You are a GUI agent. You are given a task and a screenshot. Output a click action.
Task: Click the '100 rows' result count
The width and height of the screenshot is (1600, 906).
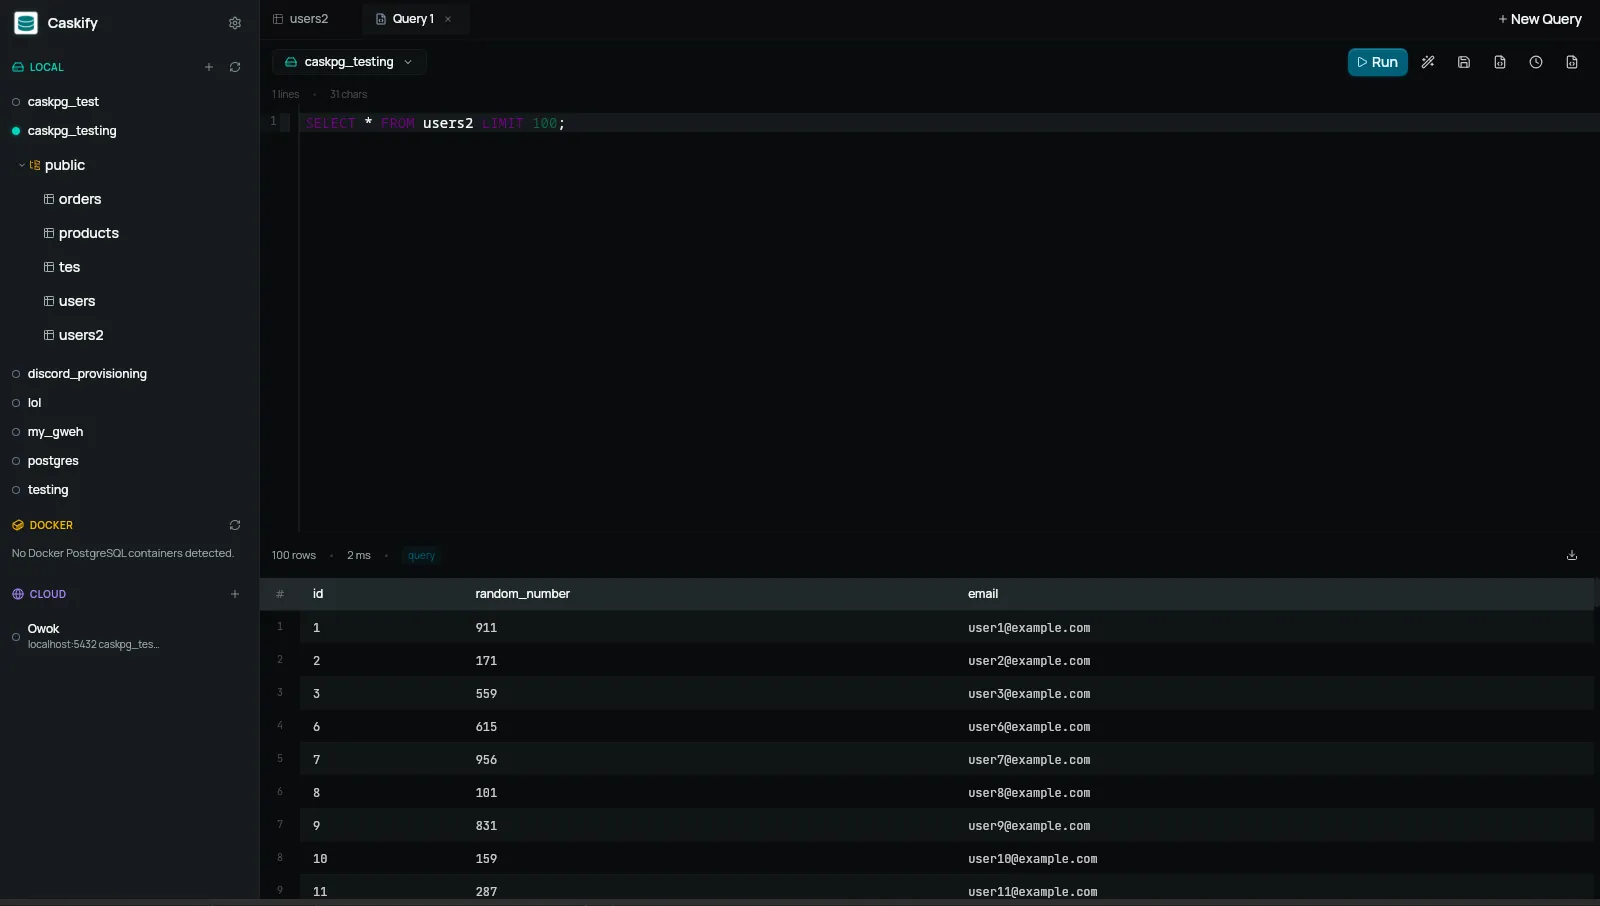[x=293, y=555]
